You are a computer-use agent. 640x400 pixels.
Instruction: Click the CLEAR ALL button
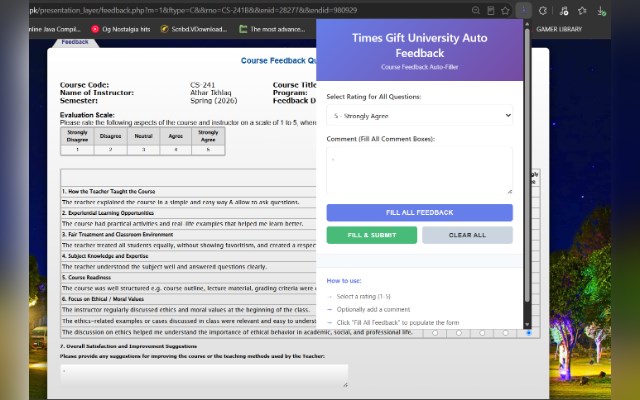click(x=467, y=235)
